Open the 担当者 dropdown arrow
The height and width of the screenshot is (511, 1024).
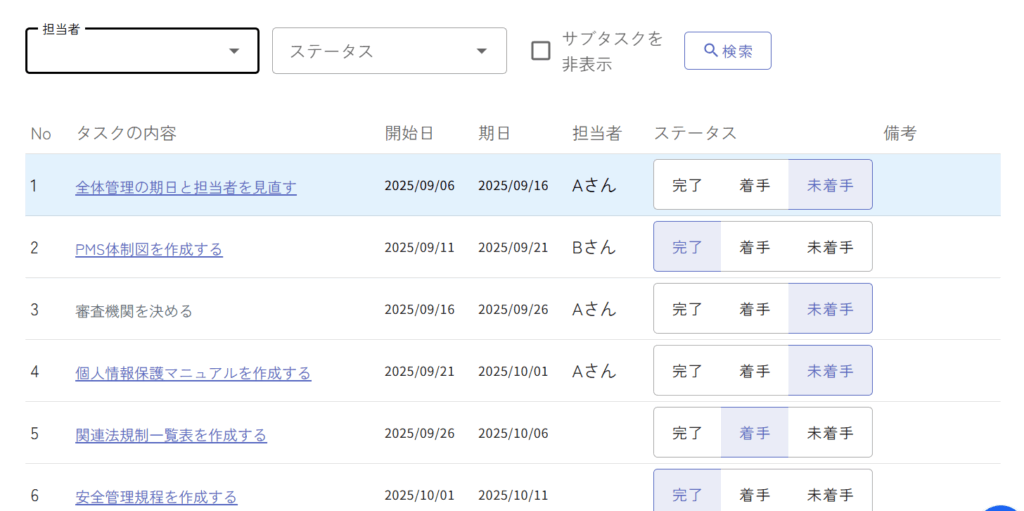(x=234, y=51)
